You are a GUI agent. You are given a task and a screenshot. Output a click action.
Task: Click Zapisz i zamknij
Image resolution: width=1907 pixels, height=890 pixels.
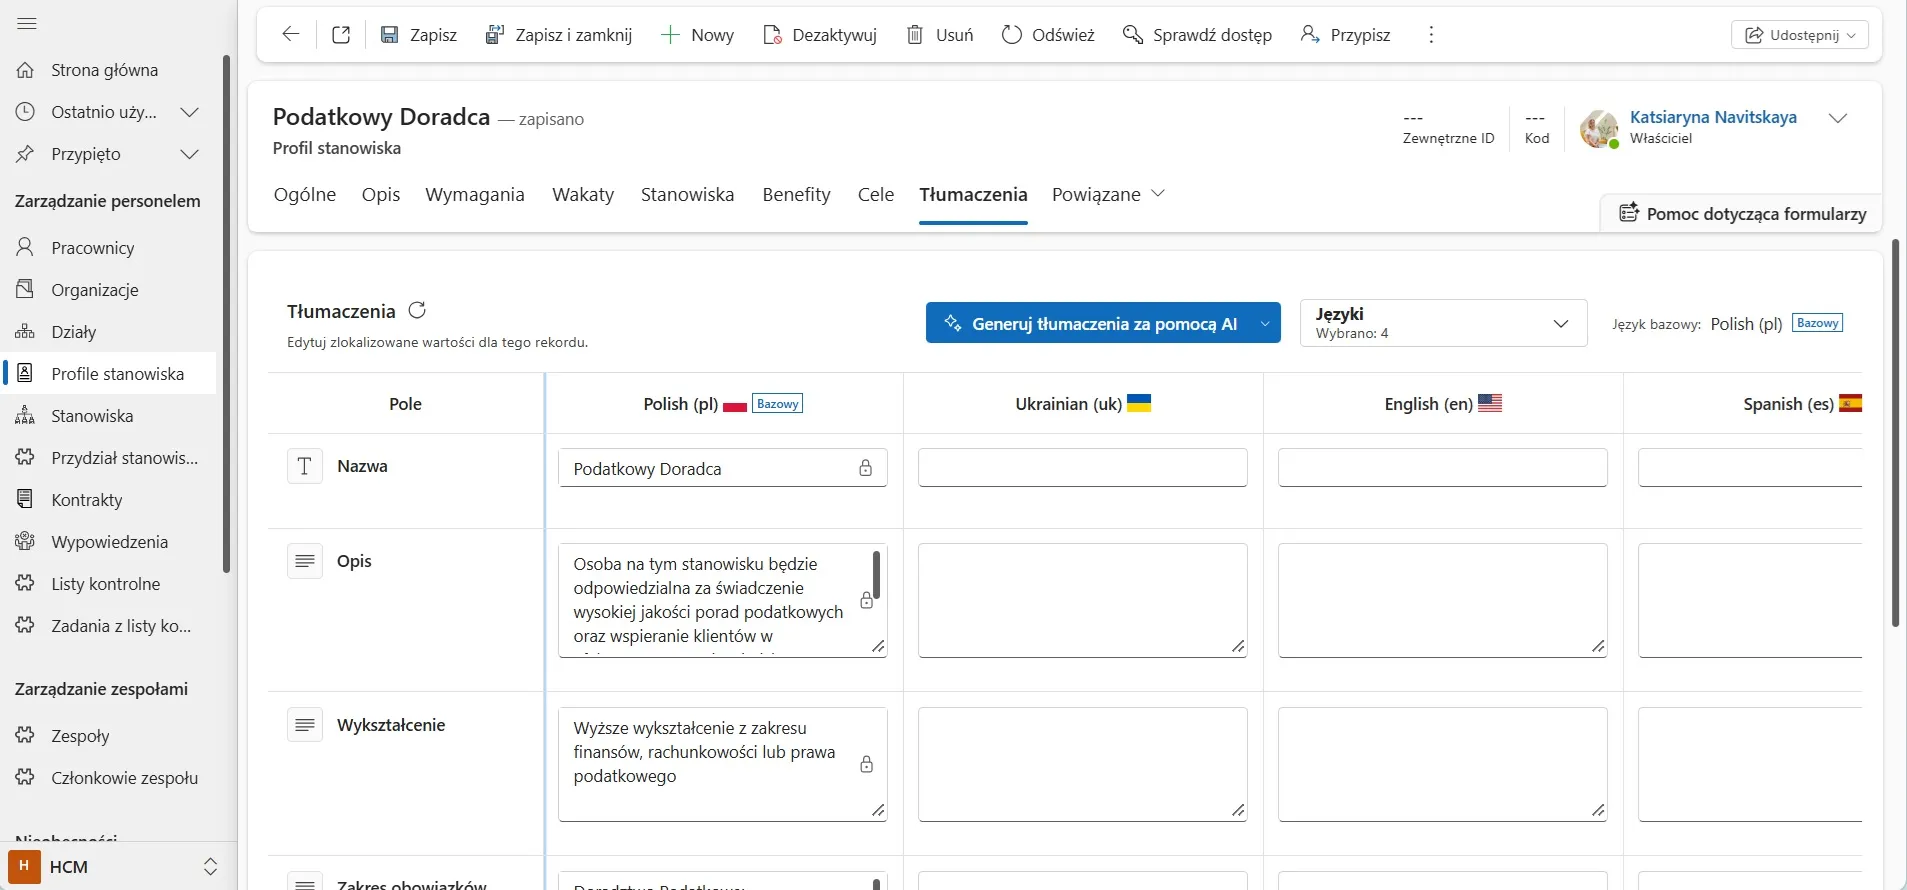pyautogui.click(x=559, y=35)
